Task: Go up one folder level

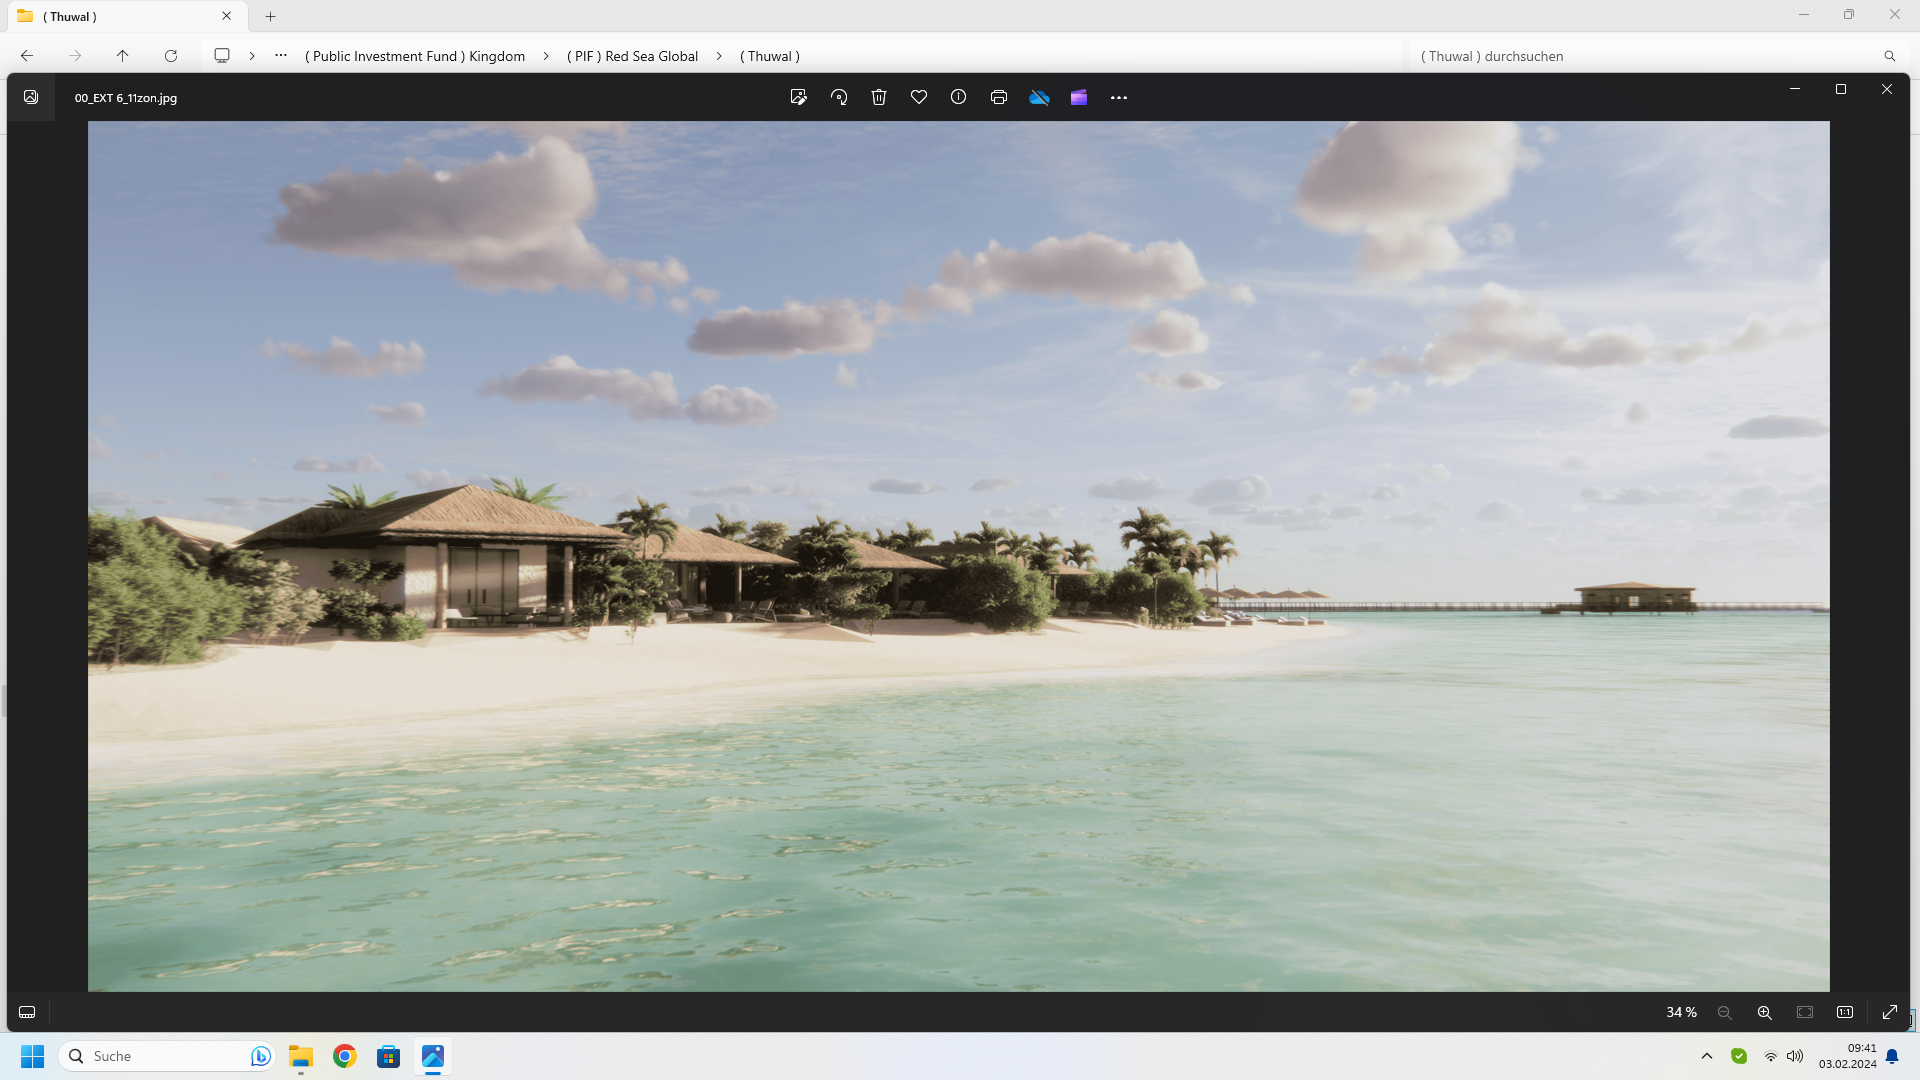Action: point(122,56)
